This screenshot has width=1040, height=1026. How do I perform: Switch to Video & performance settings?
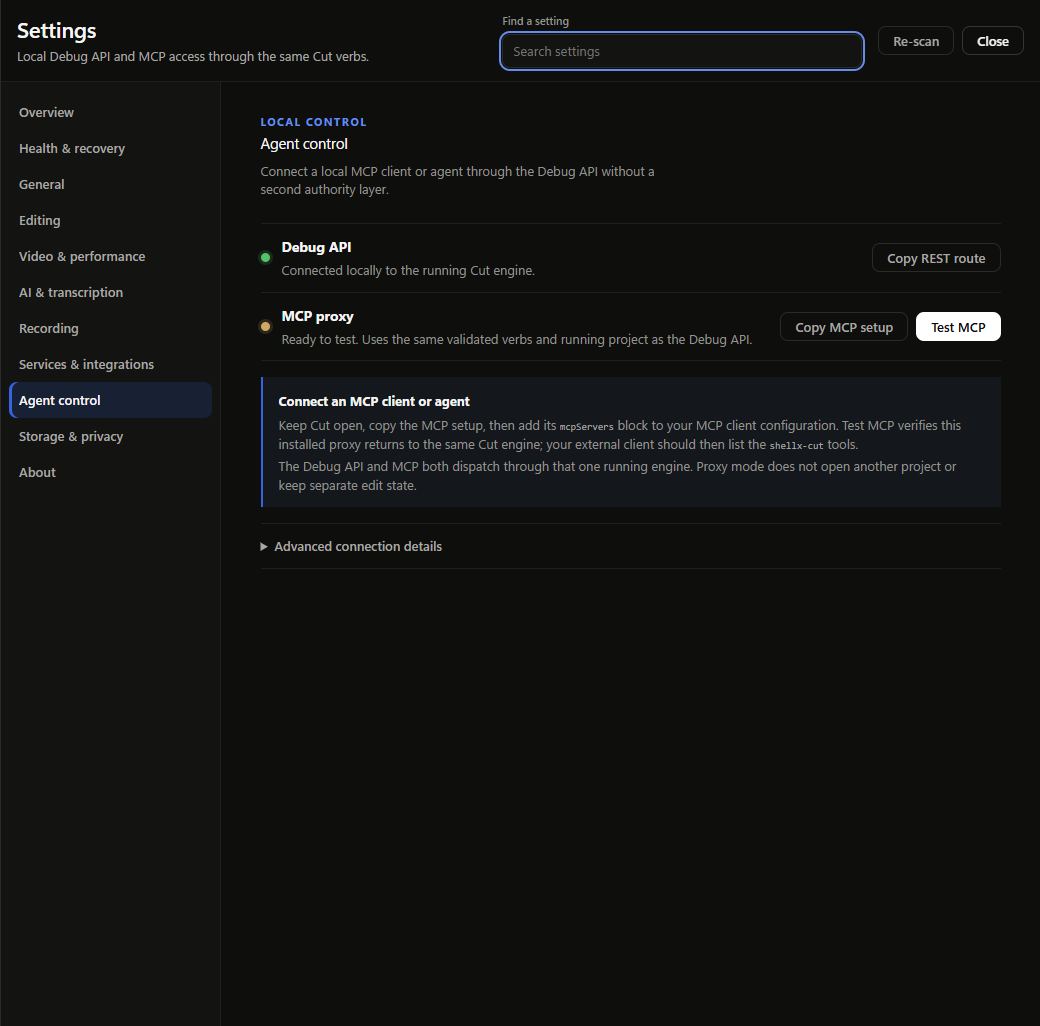[x=110, y=257]
